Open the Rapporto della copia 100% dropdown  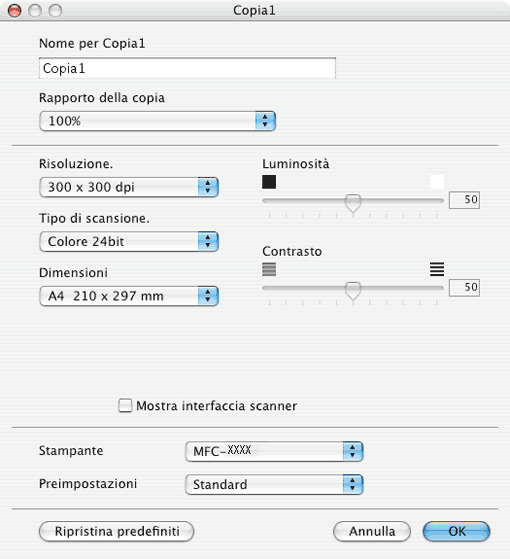click(x=158, y=121)
